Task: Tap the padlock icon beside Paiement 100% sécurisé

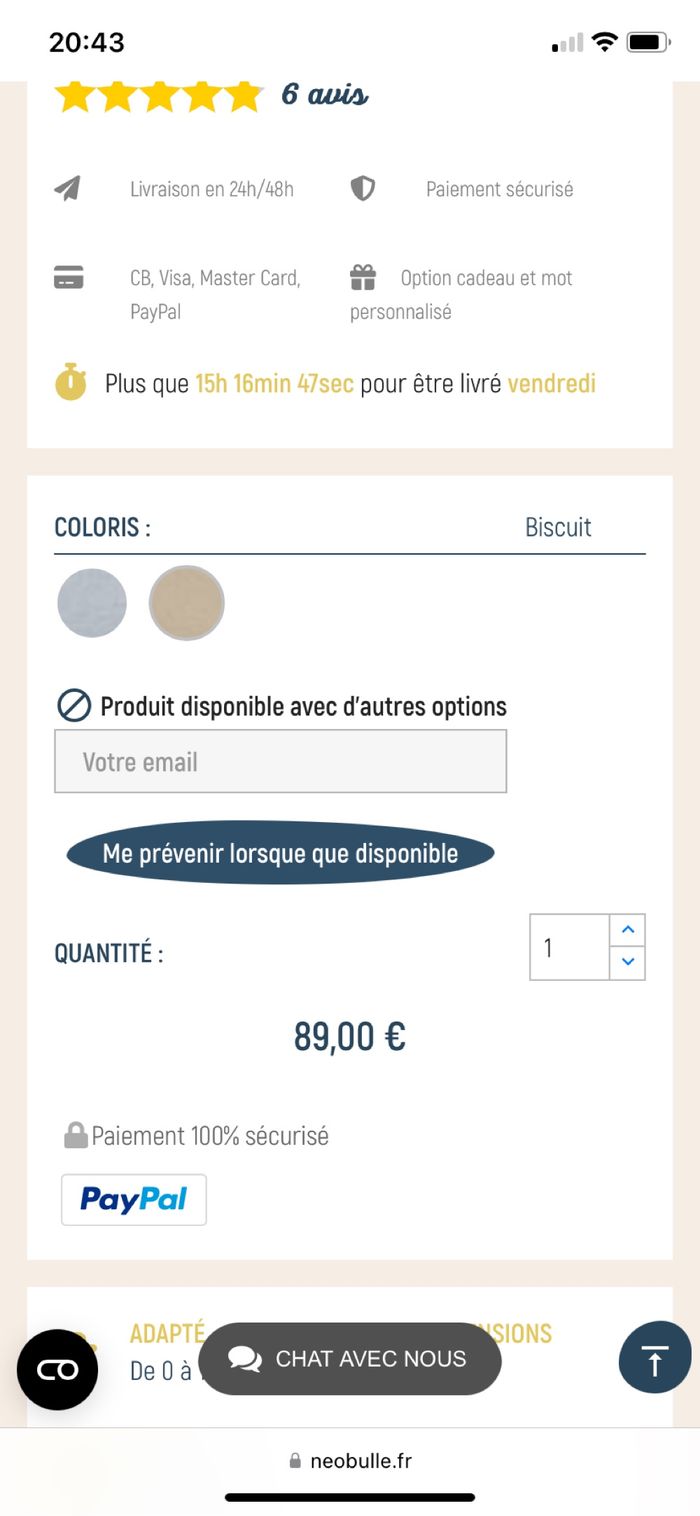Action: pyautogui.click(x=75, y=1135)
